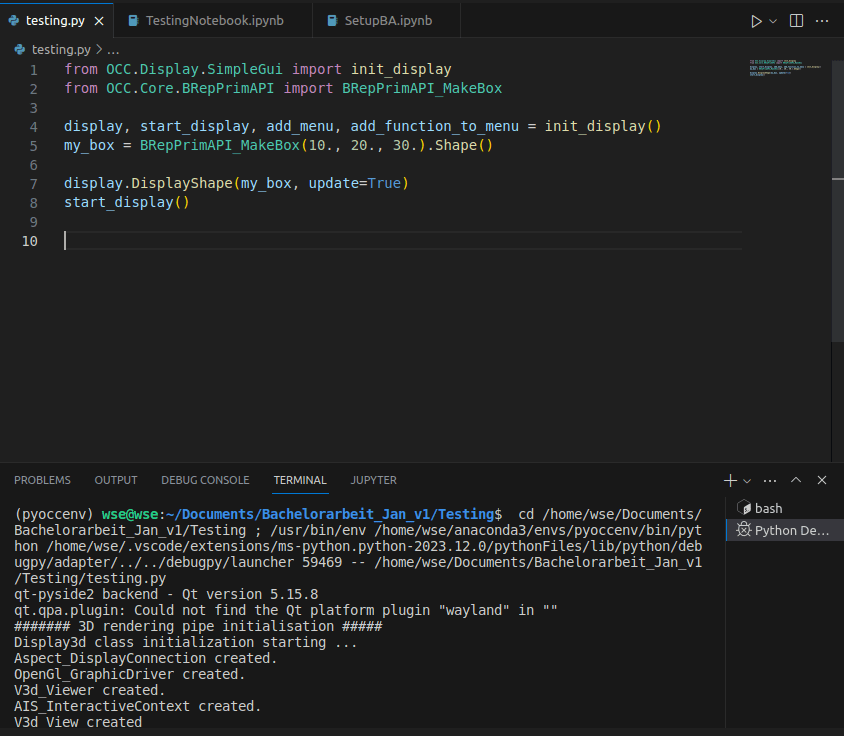Select the Python Debug Console terminal
The height and width of the screenshot is (736, 844).
[x=790, y=531]
